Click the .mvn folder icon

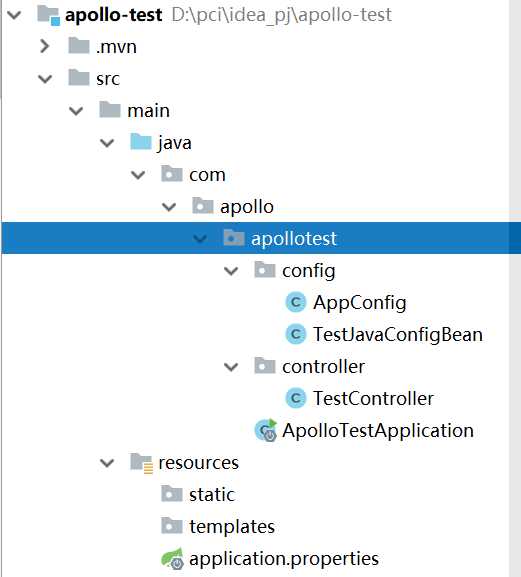pyautogui.click(x=79, y=46)
